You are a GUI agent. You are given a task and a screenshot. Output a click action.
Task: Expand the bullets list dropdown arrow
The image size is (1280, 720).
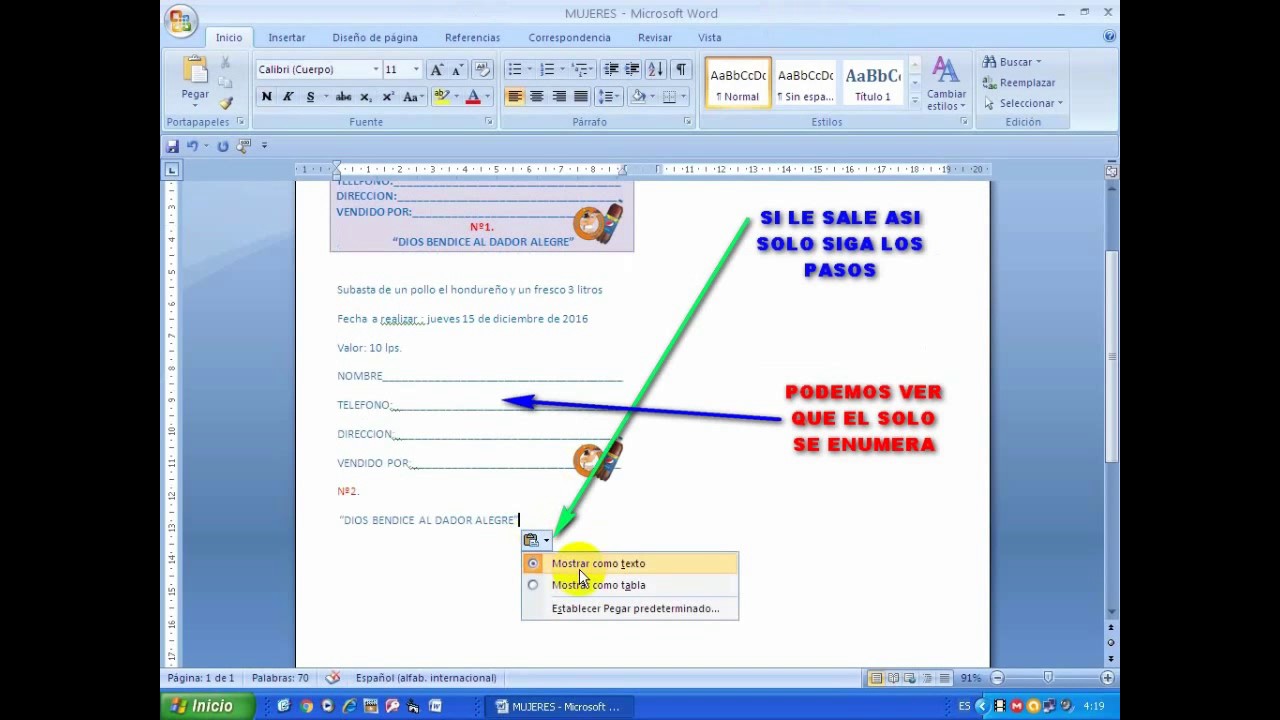coord(529,70)
